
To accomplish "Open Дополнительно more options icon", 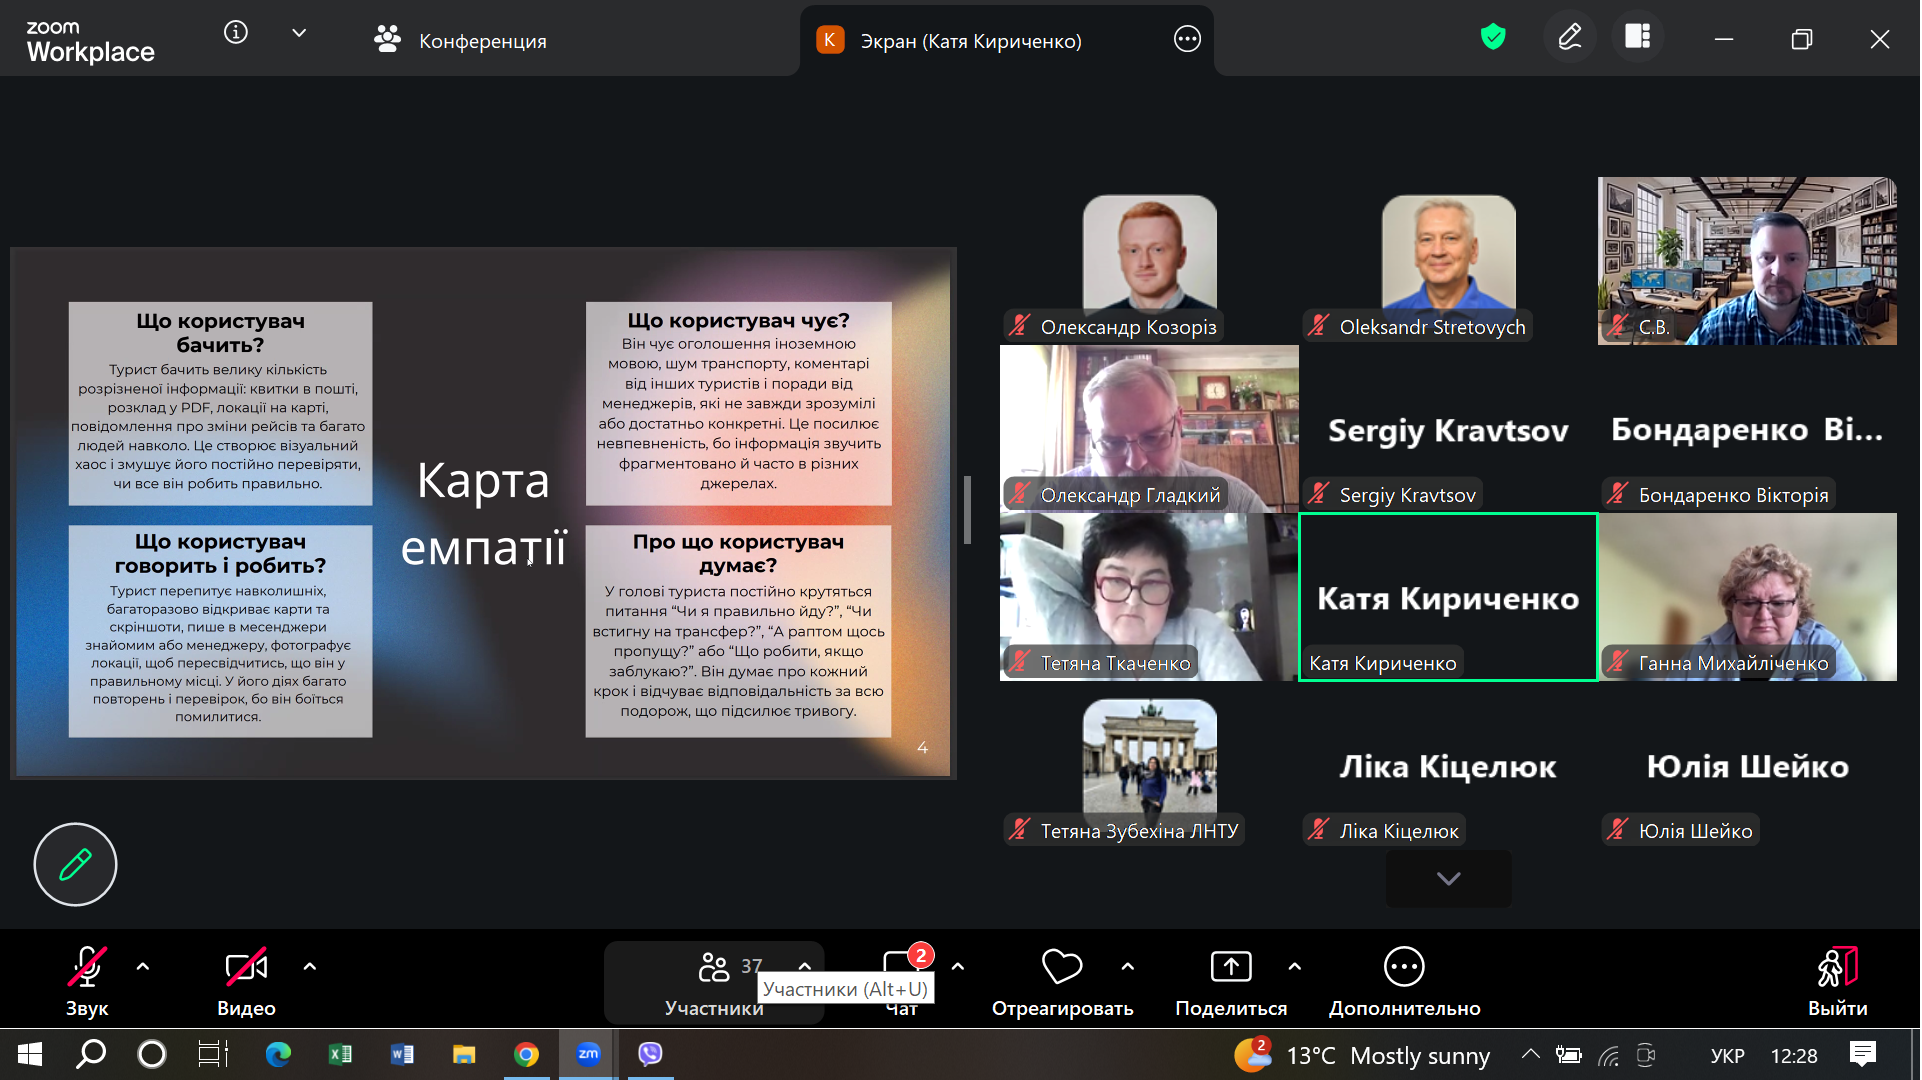I will [1405, 968].
